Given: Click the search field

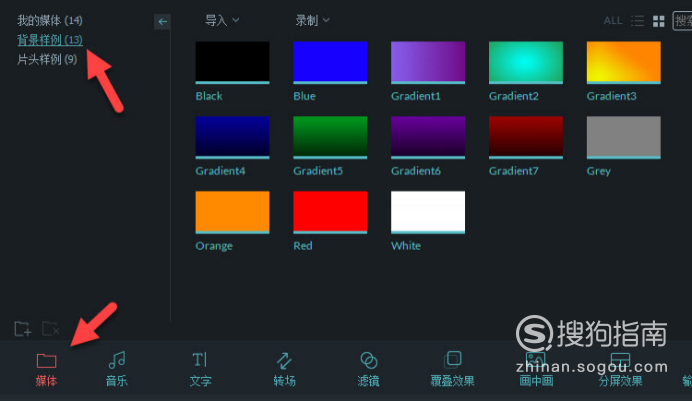Looking at the screenshot, I should 682,21.
